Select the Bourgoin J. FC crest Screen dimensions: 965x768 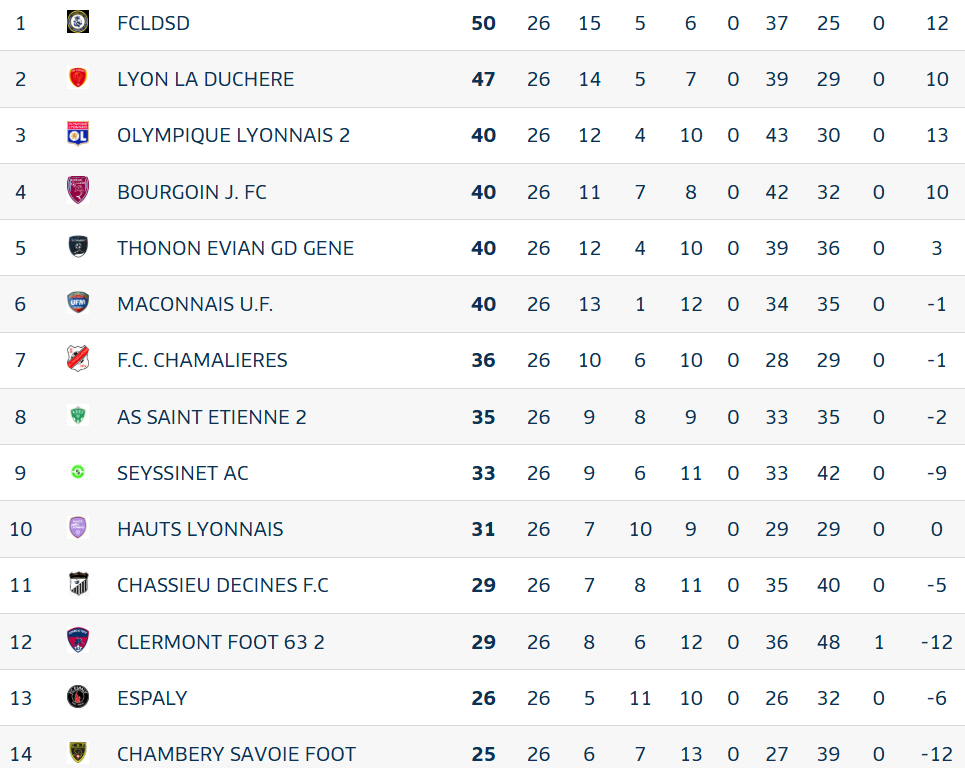click(78, 190)
